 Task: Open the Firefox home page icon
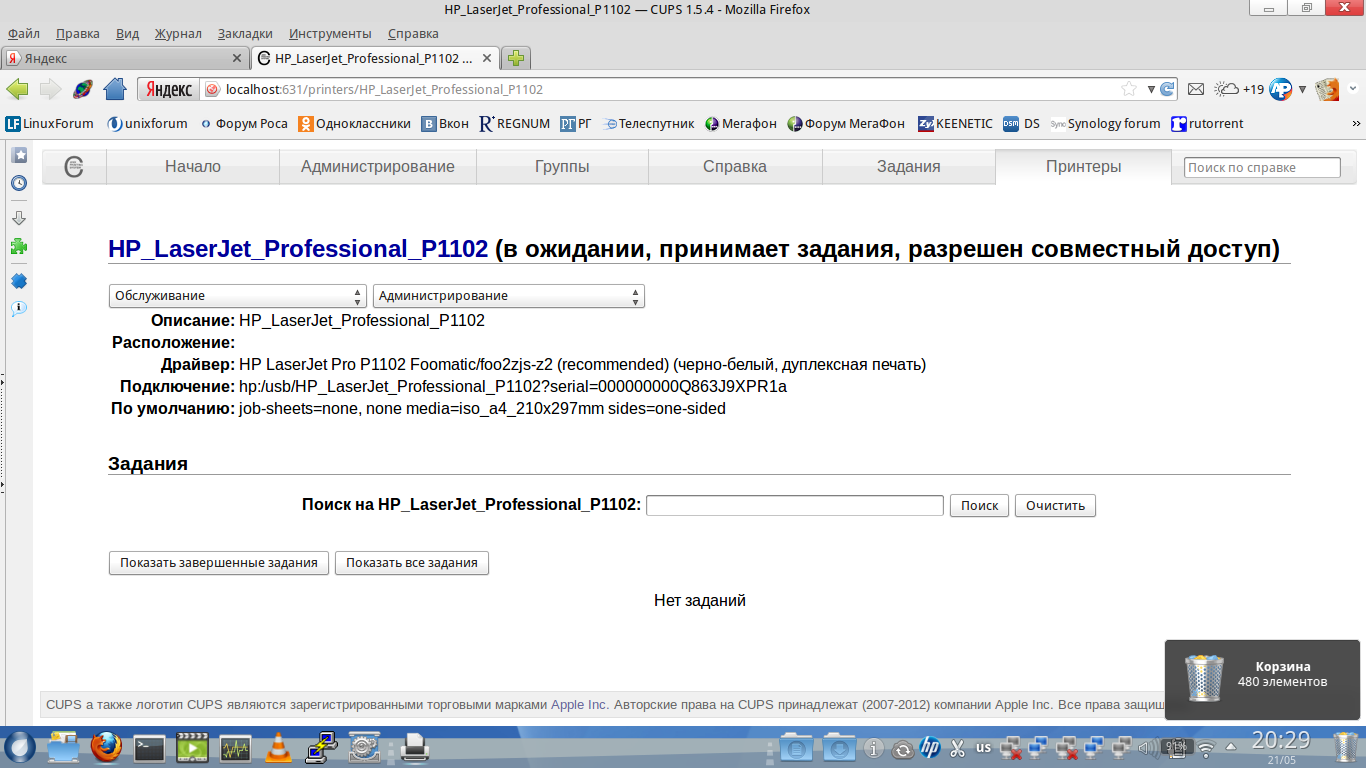115,89
